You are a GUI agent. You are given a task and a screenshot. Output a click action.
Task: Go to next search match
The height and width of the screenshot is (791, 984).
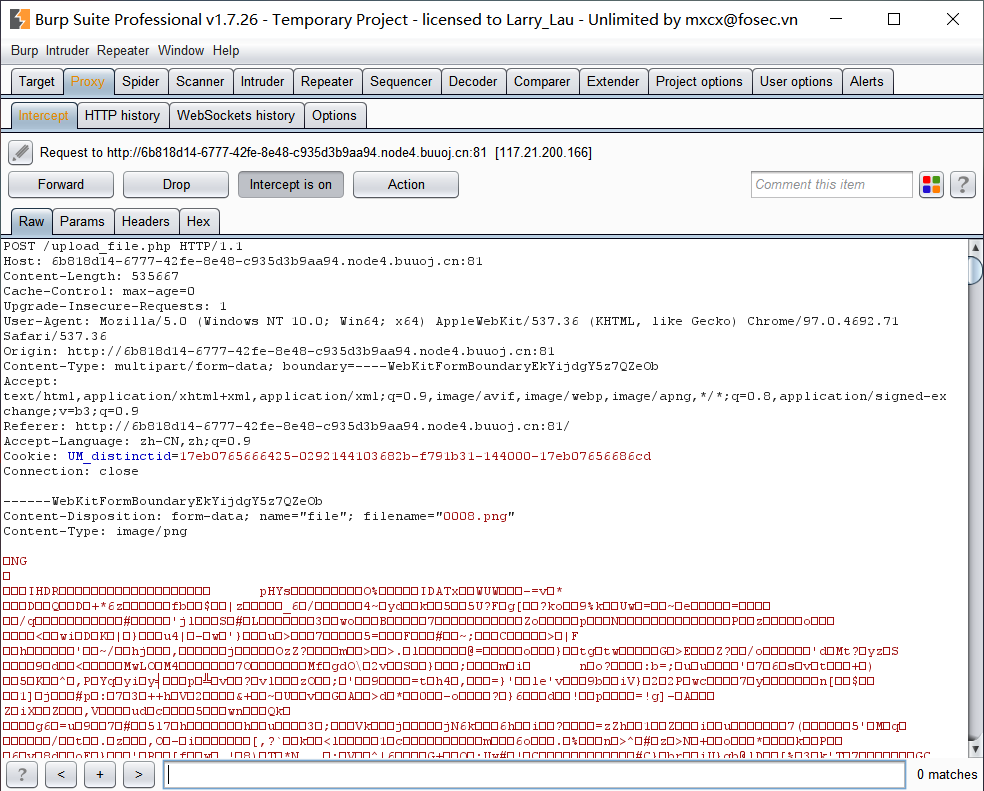tap(139, 774)
